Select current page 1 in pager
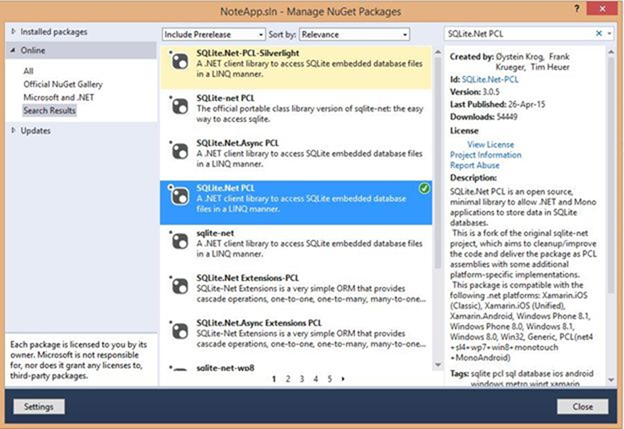Viewport: 624px width, 429px height. [x=274, y=379]
